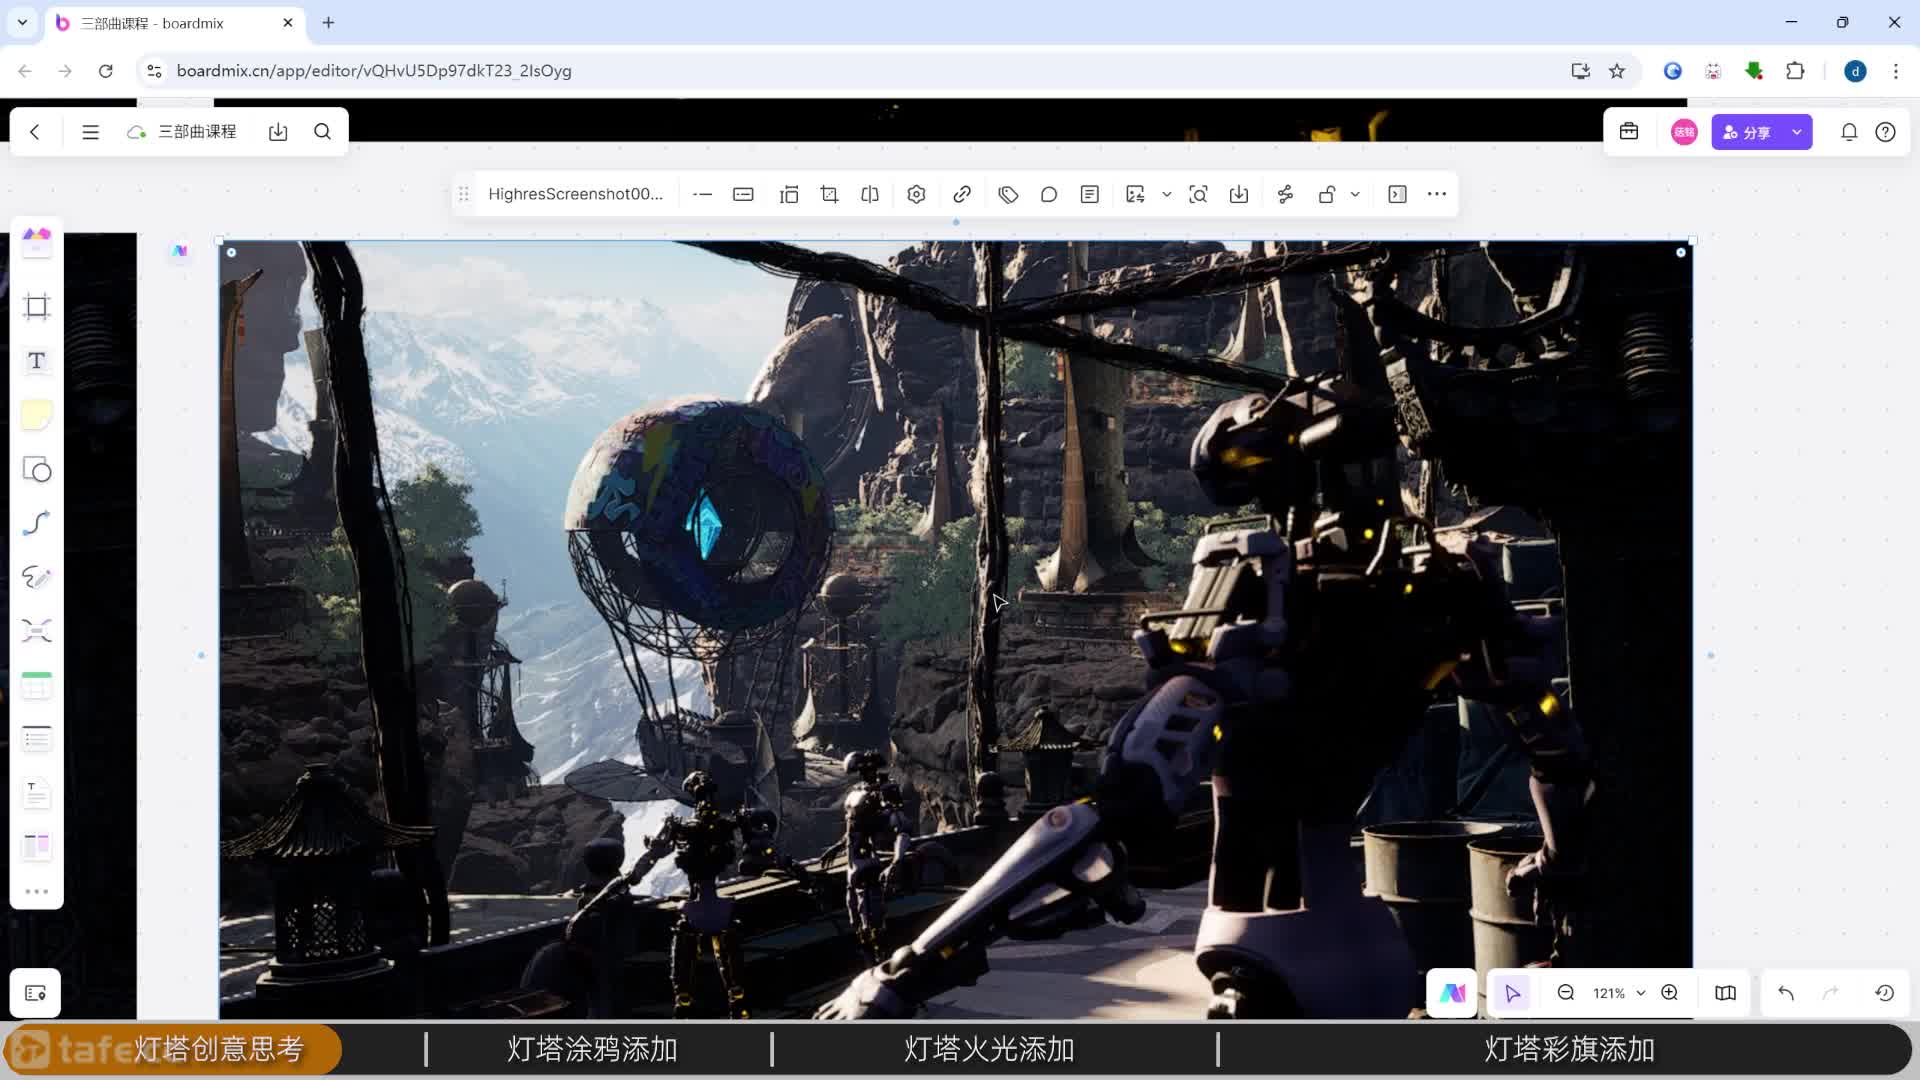
Task: Click the tag icon in image toolbar
Action: pos(1008,194)
